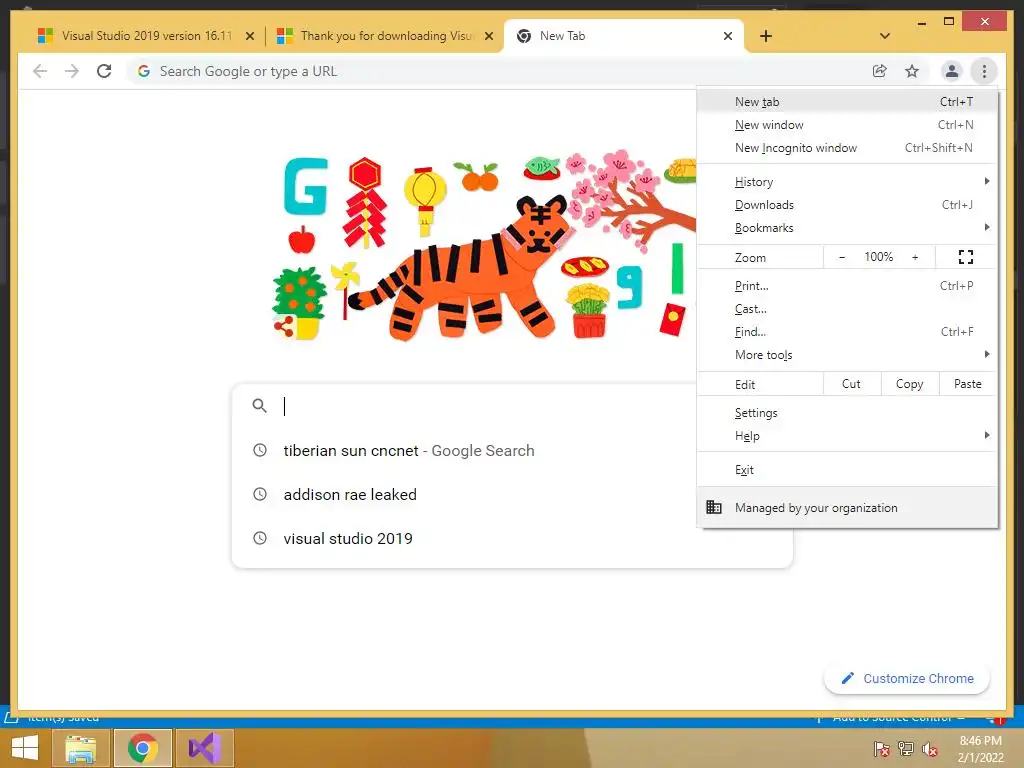Image resolution: width=1024 pixels, height=768 pixels.
Task: Click the magnifier icon in search box
Action: pos(259,406)
